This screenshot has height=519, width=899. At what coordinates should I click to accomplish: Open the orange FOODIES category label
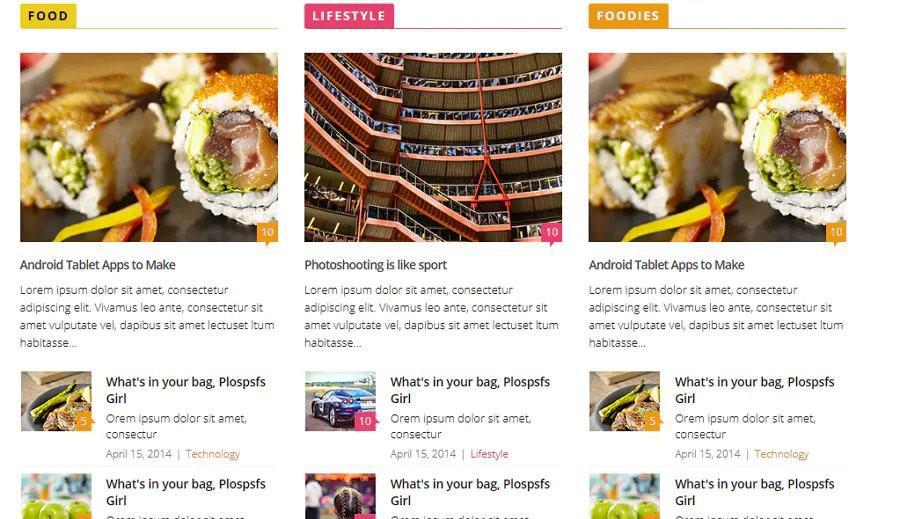tap(628, 16)
